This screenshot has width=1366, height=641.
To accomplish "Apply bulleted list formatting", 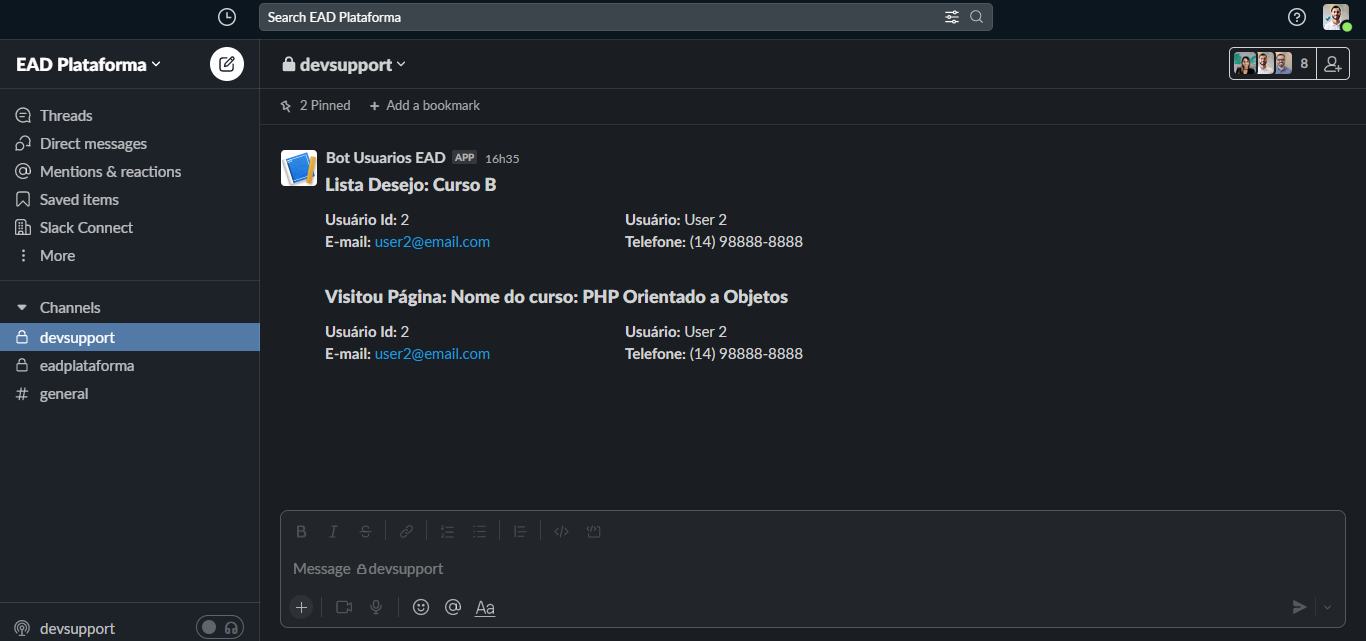I will click(x=479, y=532).
